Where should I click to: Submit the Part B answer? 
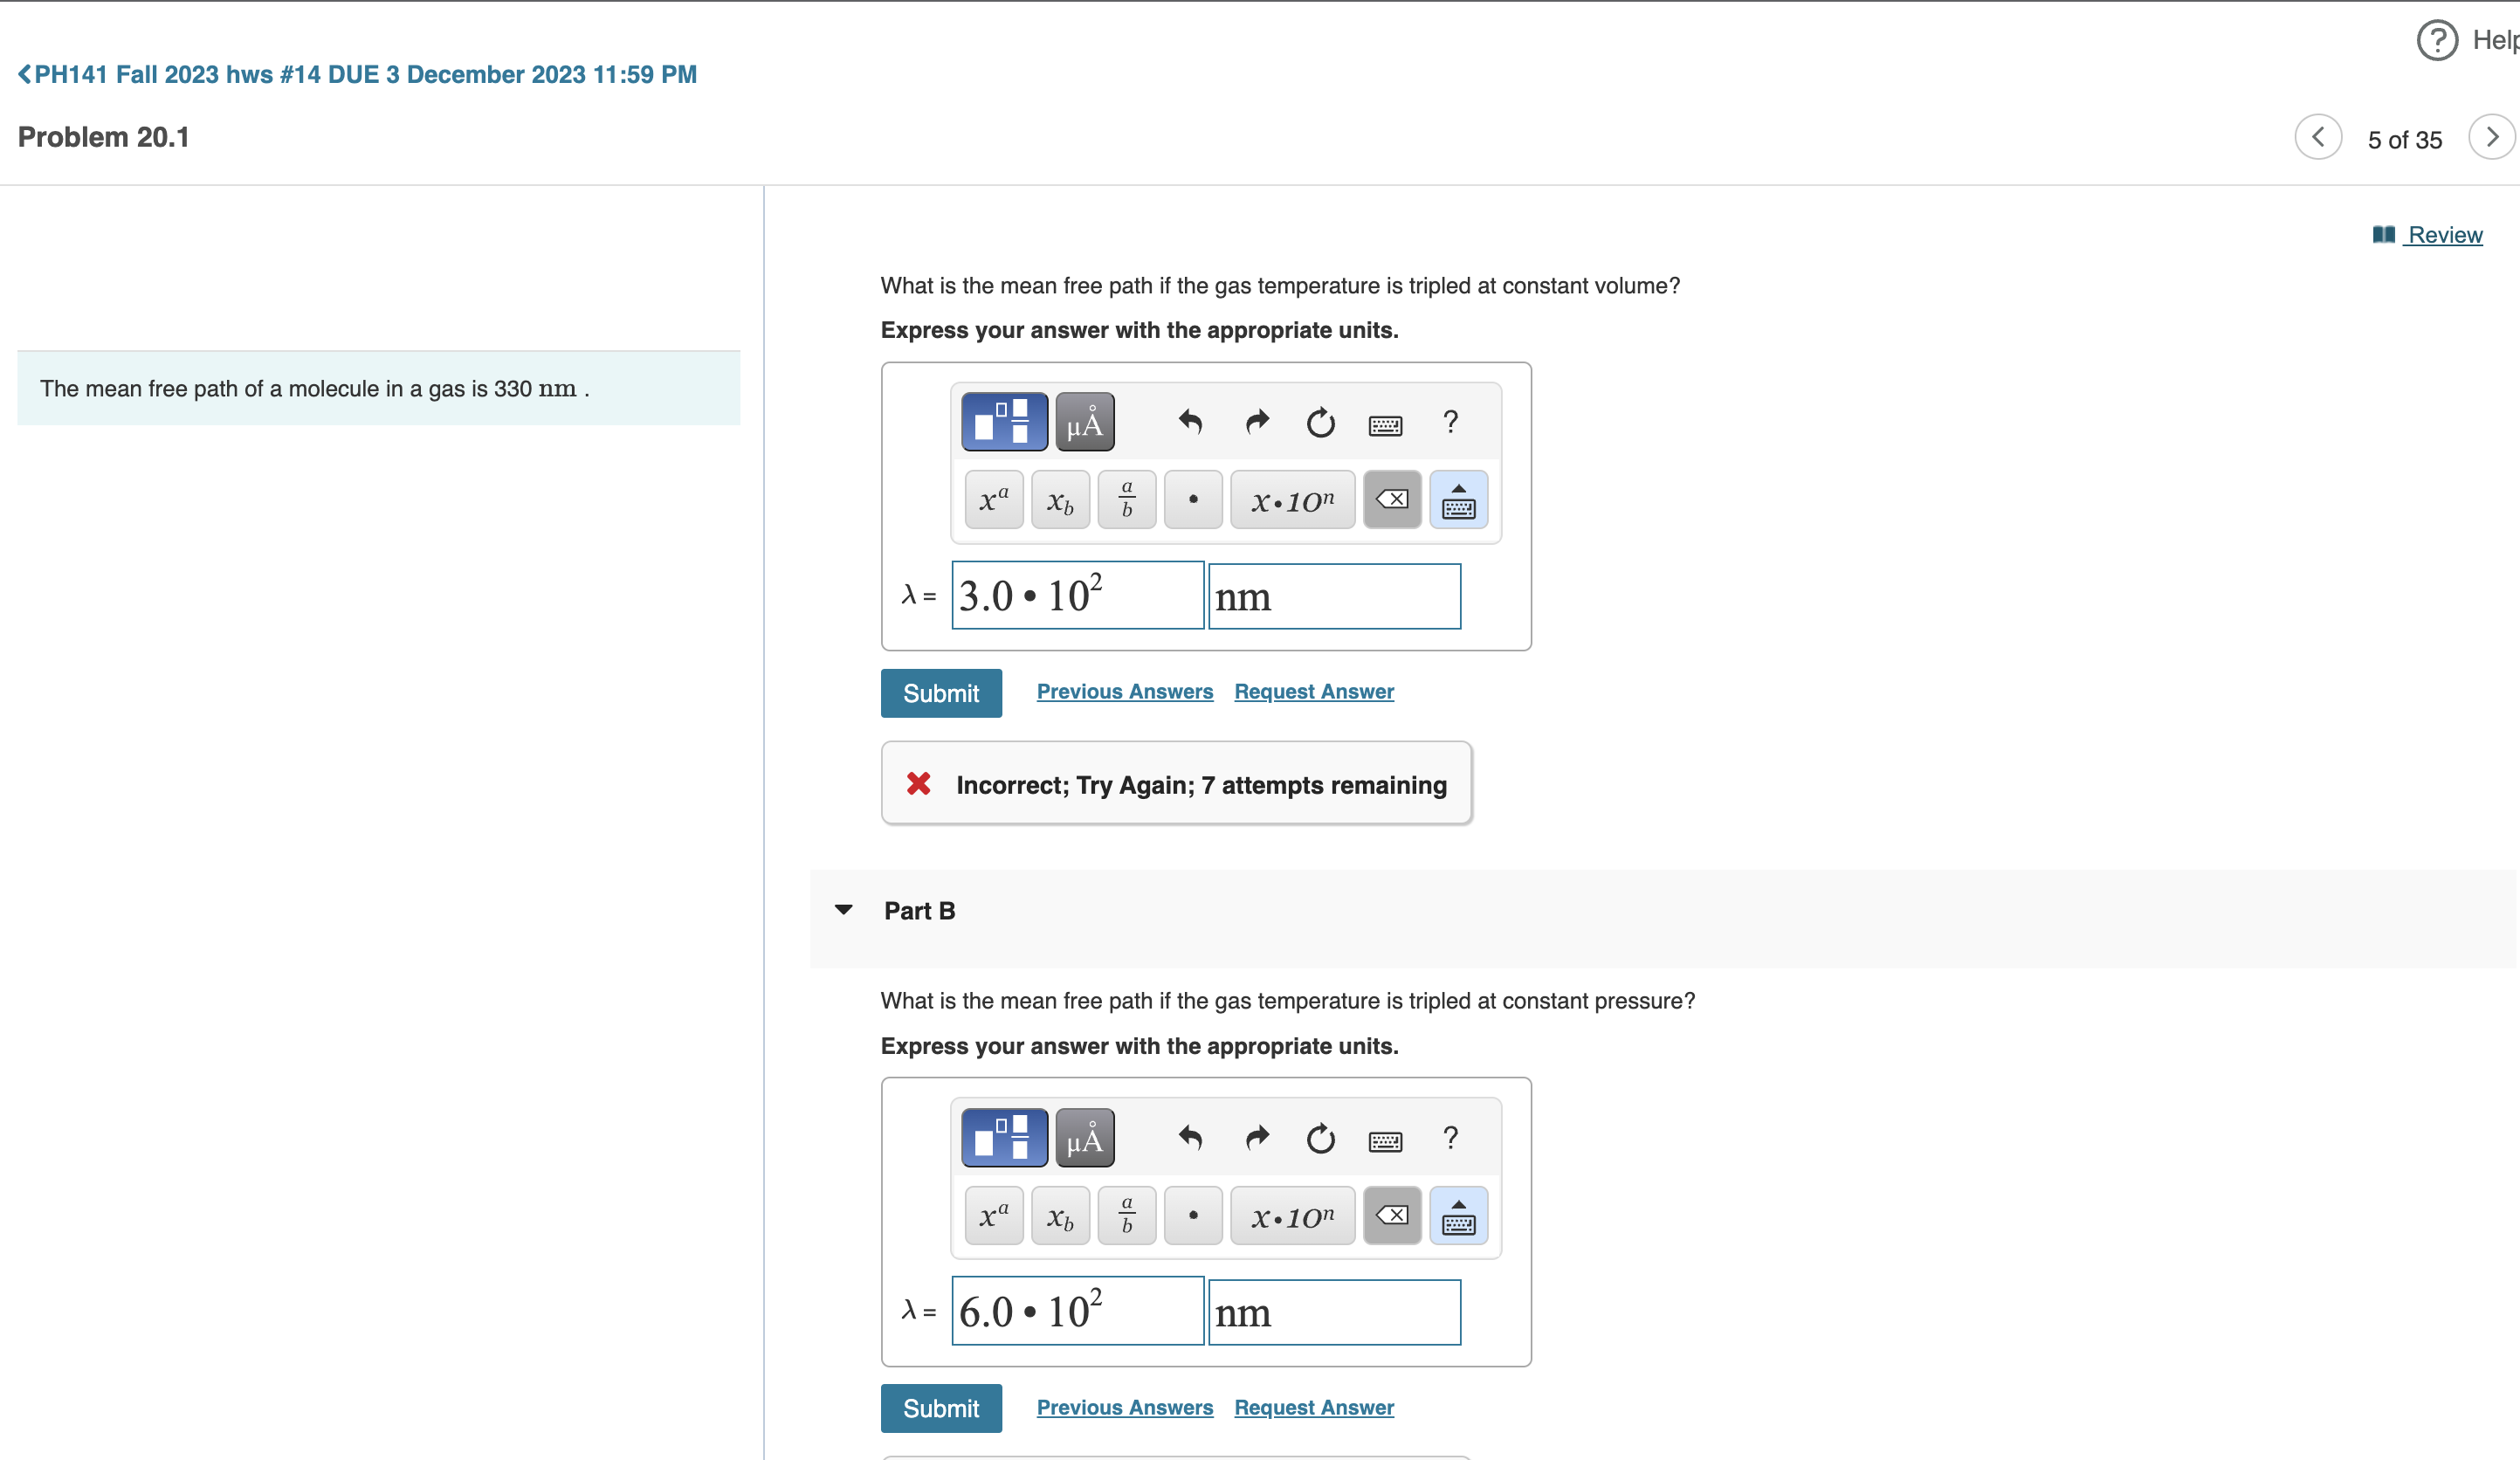tap(941, 1408)
